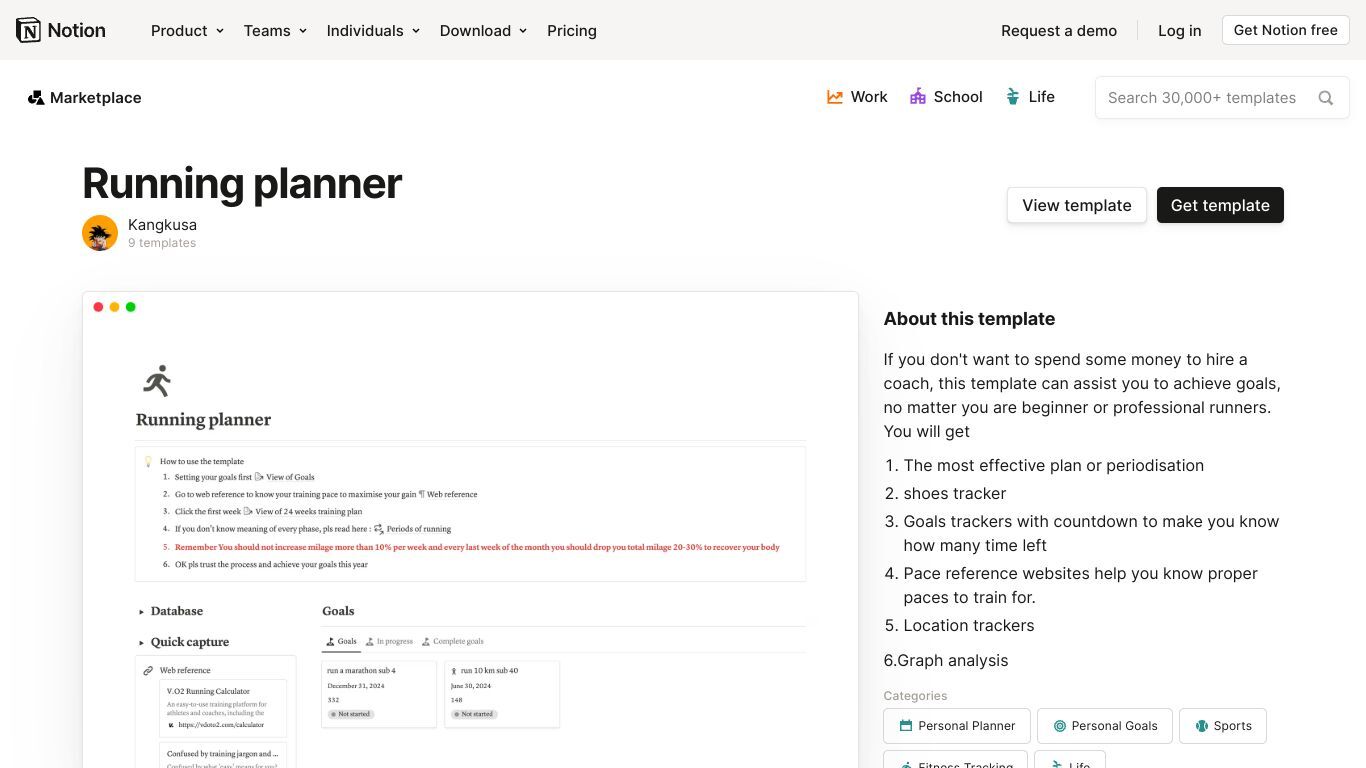
Task: Click Get Notion free button
Action: (1286, 30)
